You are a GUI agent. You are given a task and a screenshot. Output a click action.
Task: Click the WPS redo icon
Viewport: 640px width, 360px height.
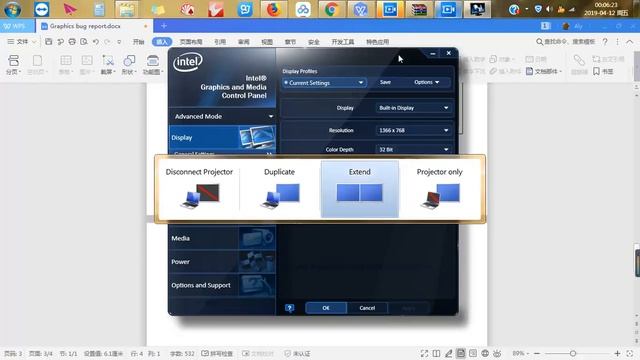coord(107,42)
